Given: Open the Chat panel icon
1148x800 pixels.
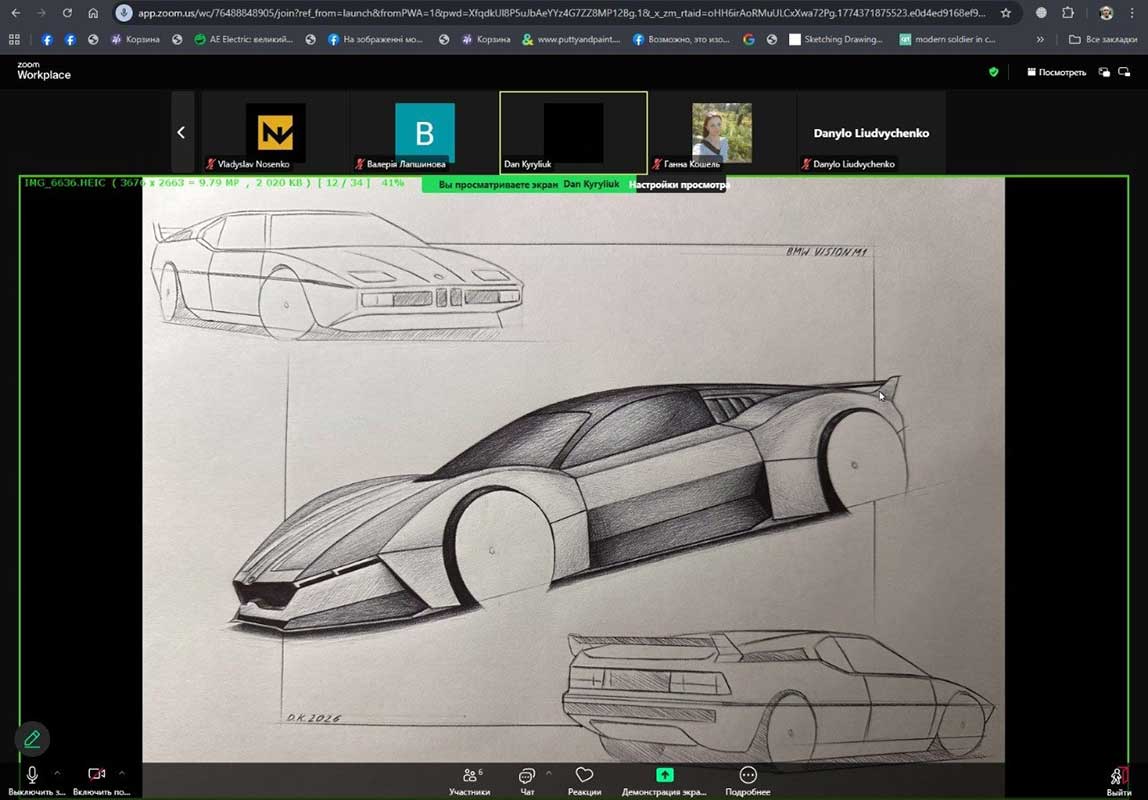Looking at the screenshot, I should 527,776.
